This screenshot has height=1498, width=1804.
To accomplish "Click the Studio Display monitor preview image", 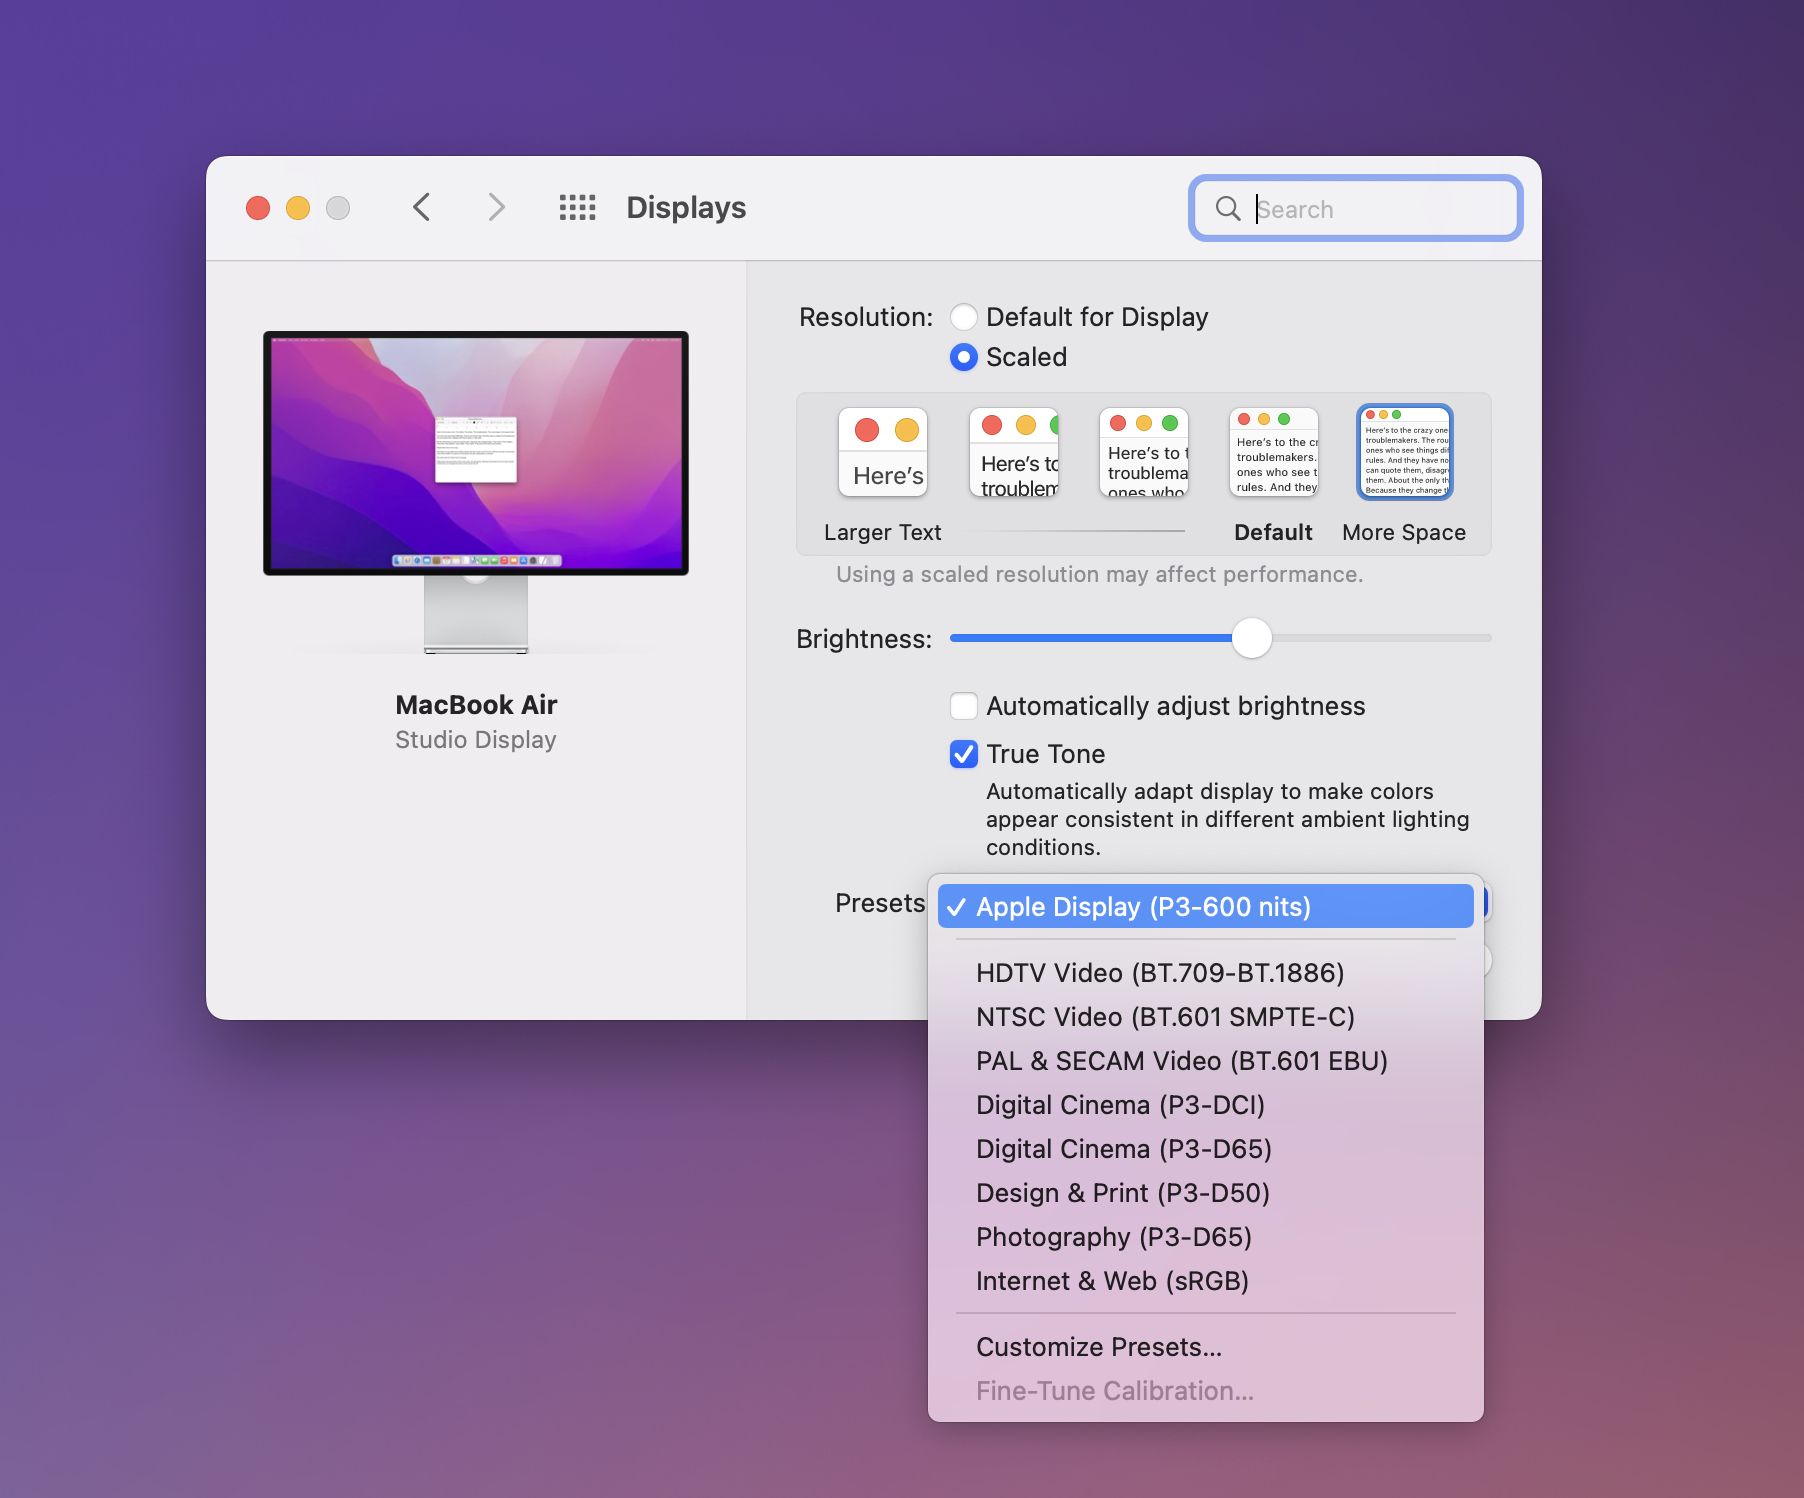I will click(x=476, y=492).
